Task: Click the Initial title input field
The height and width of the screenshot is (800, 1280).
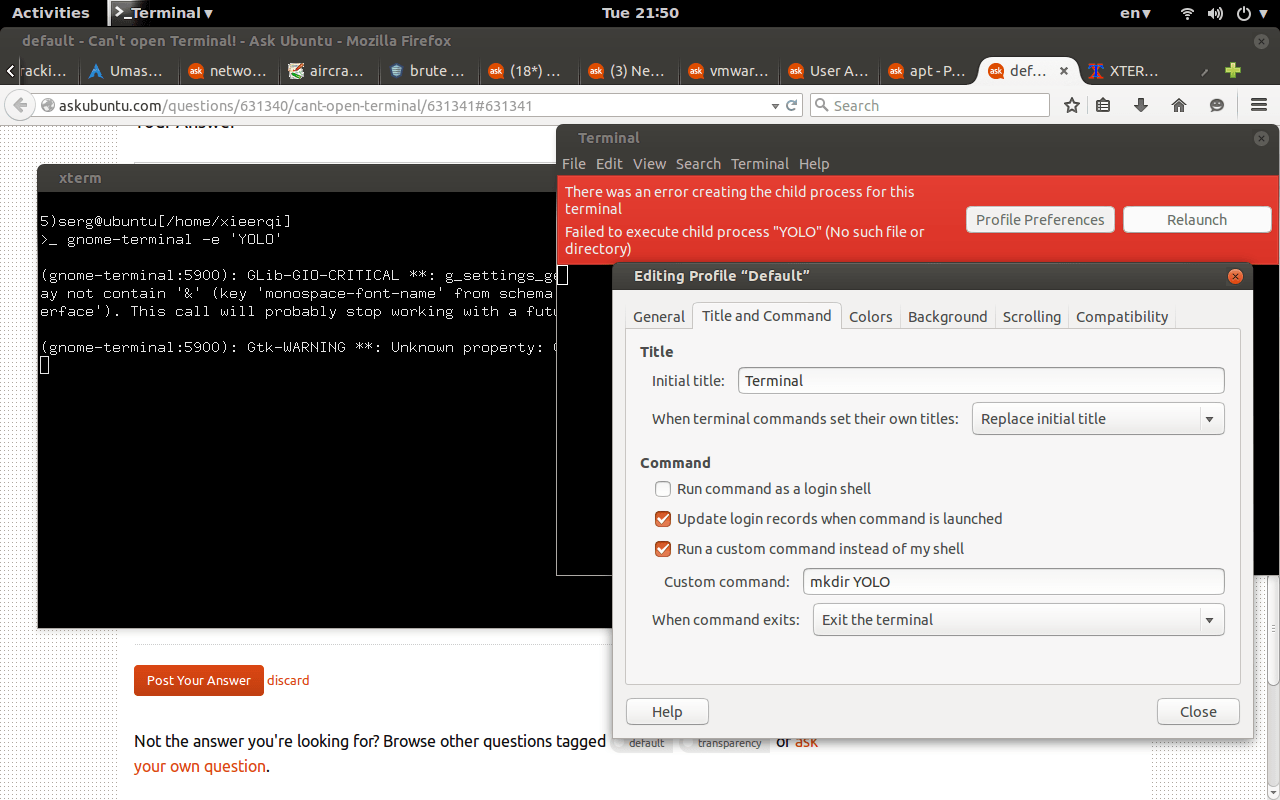Action: [981, 380]
